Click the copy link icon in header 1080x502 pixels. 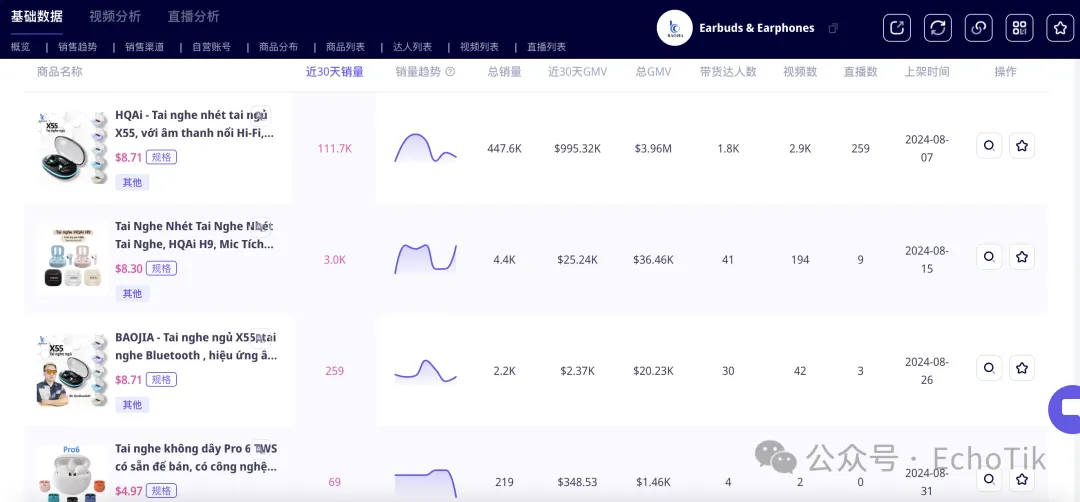coord(979,27)
